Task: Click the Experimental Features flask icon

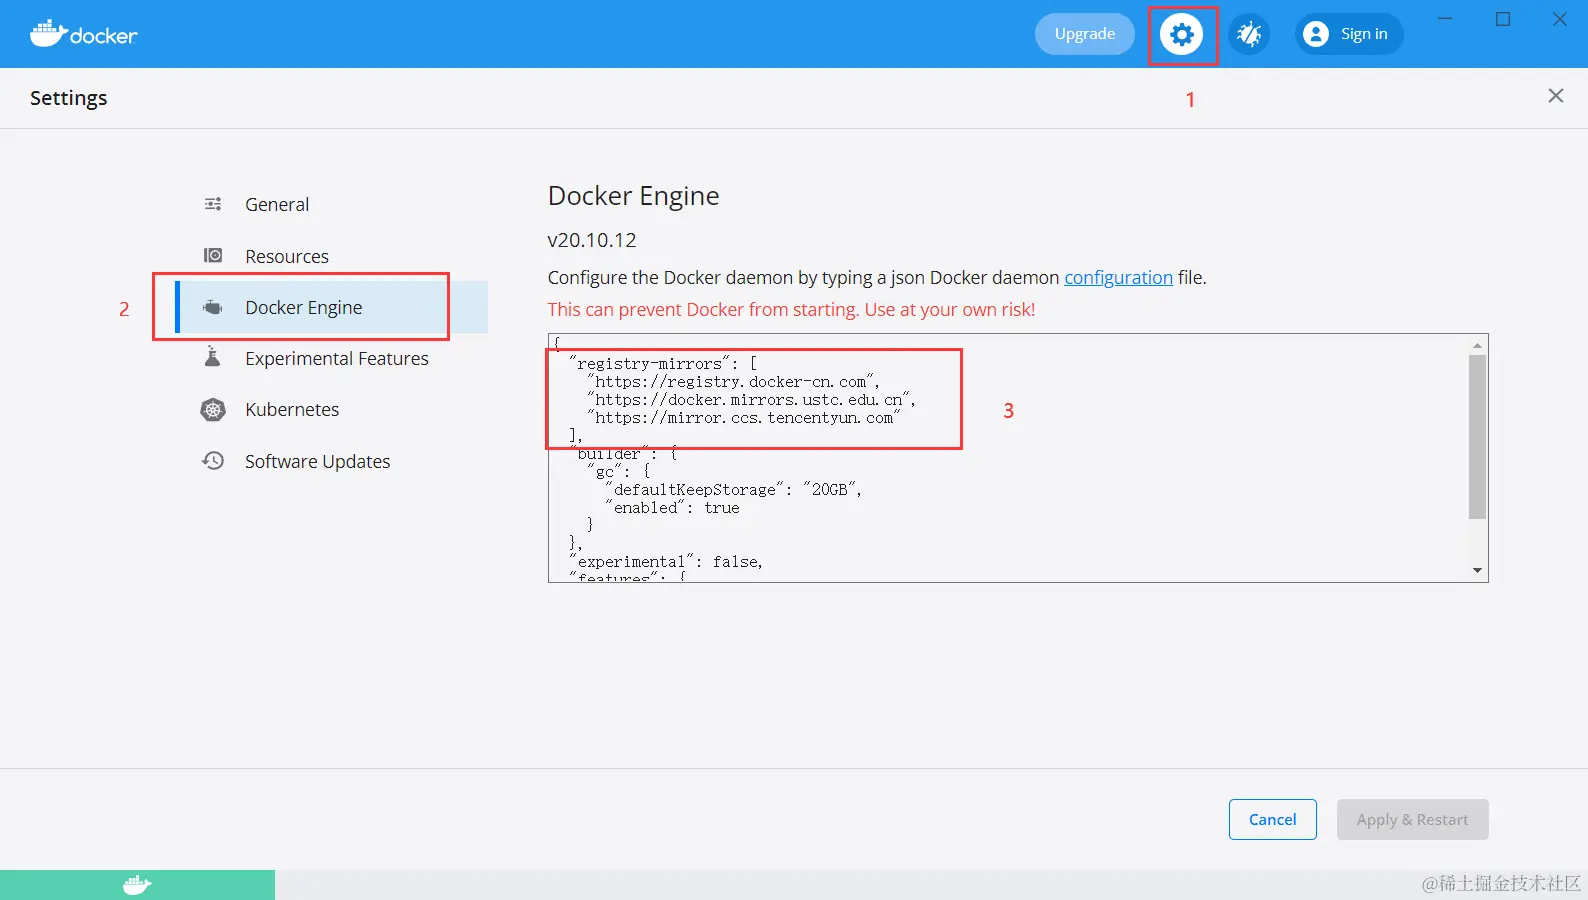Action: click(x=212, y=357)
